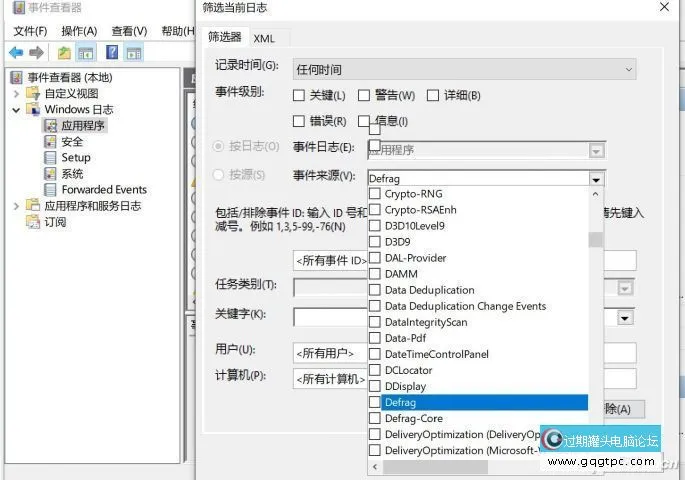Switch to the XML tab
The image size is (685, 480).
(264, 38)
